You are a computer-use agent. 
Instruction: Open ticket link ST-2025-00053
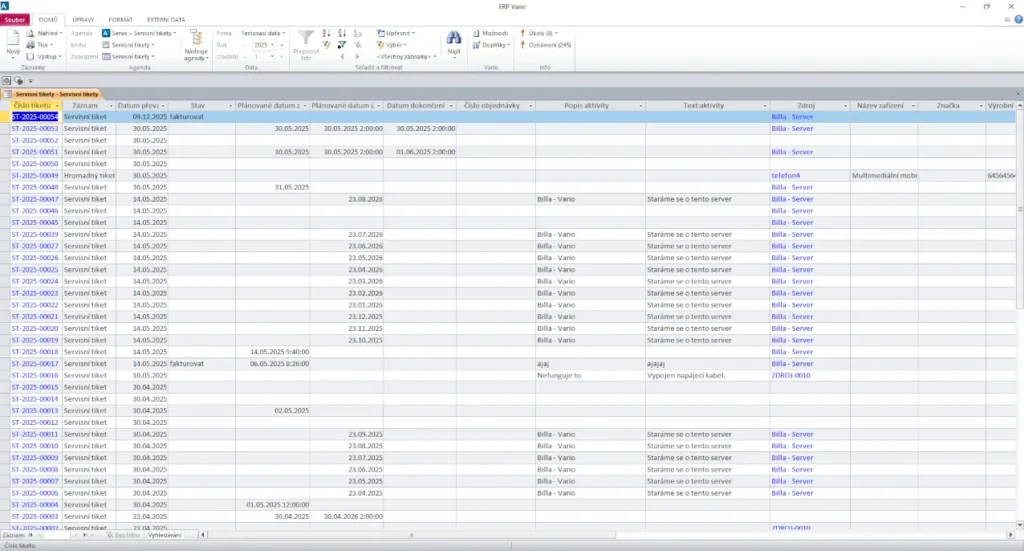tap(34, 129)
